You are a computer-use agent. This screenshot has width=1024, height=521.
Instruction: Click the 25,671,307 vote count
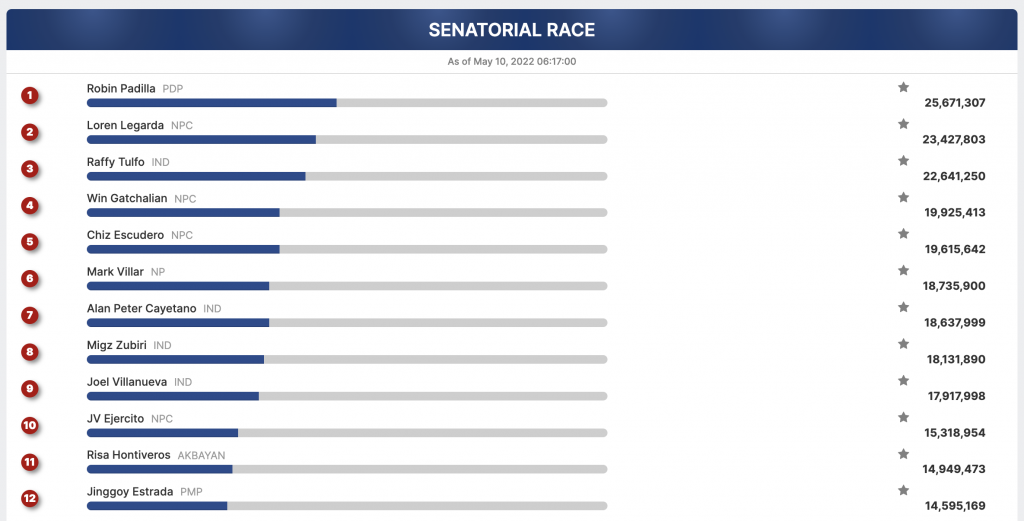click(x=955, y=103)
